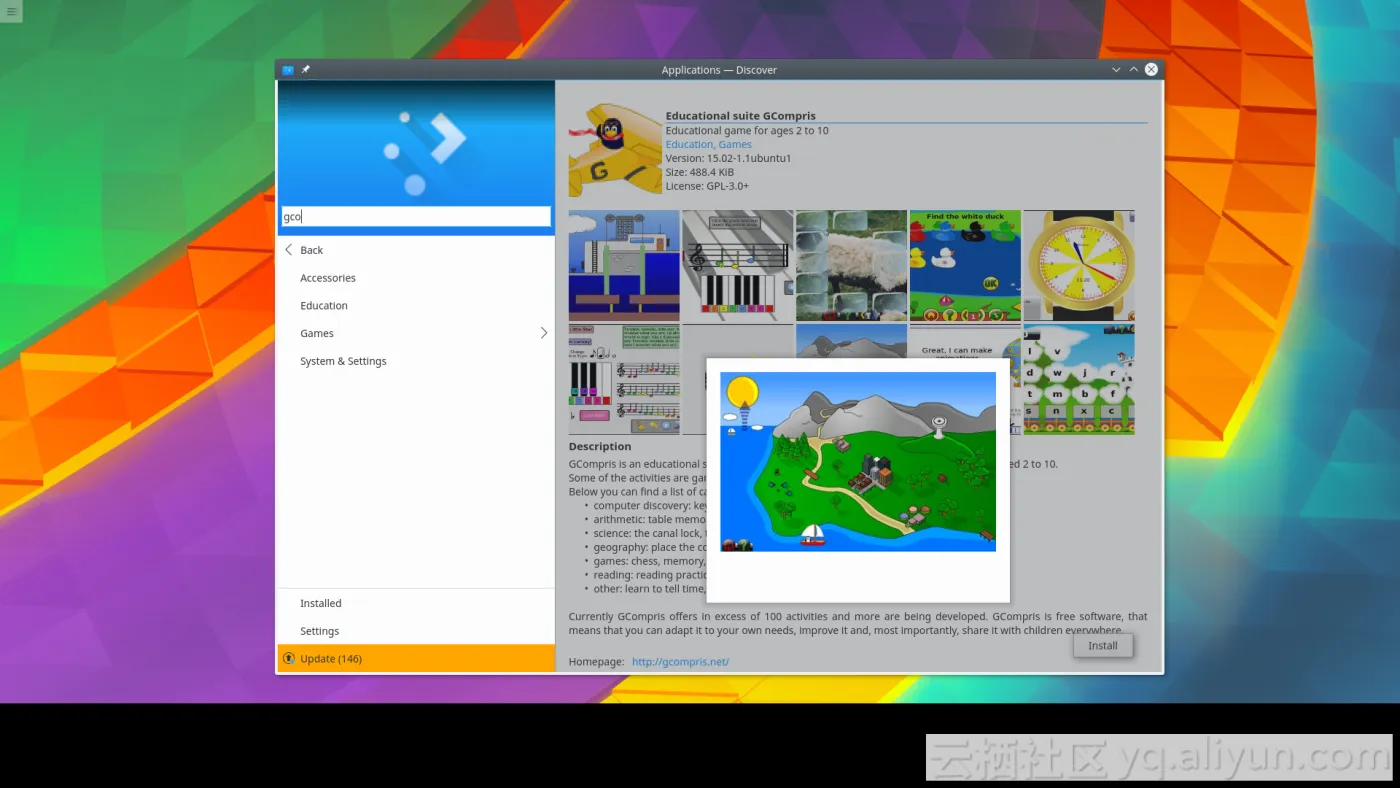1400x788 pixels.
Task: Open the letter clouds keyboard thumbnail
Action: pos(1079,379)
